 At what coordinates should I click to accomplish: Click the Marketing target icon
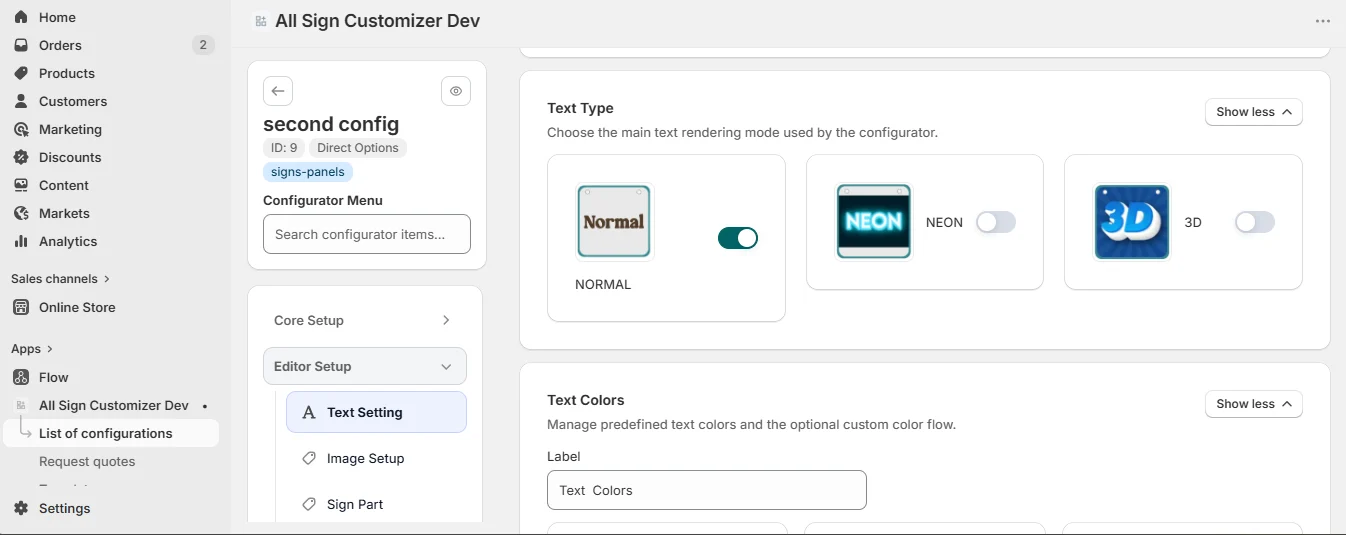click(21, 129)
